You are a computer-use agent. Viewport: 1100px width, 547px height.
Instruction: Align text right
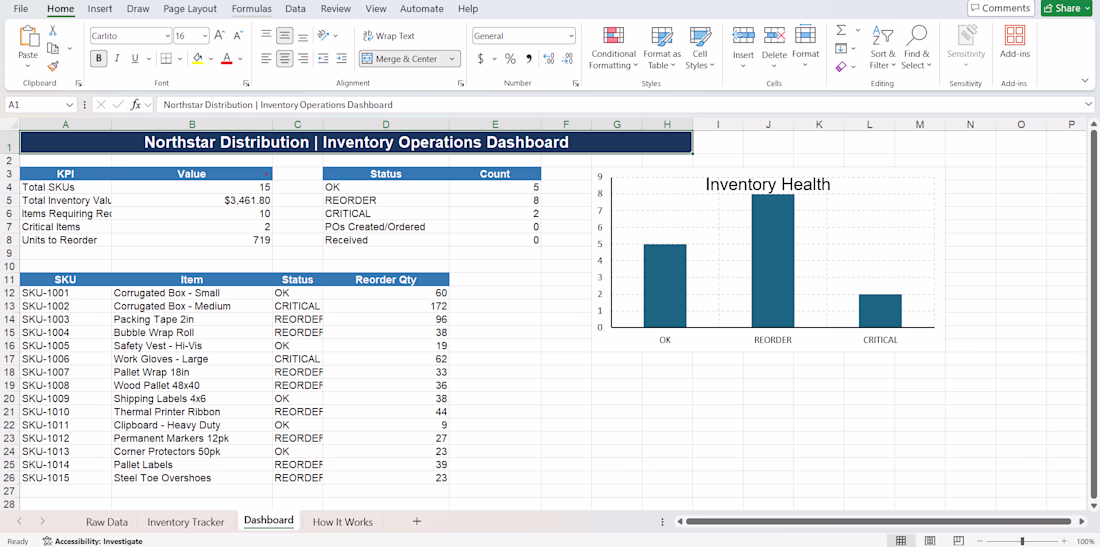[303, 58]
